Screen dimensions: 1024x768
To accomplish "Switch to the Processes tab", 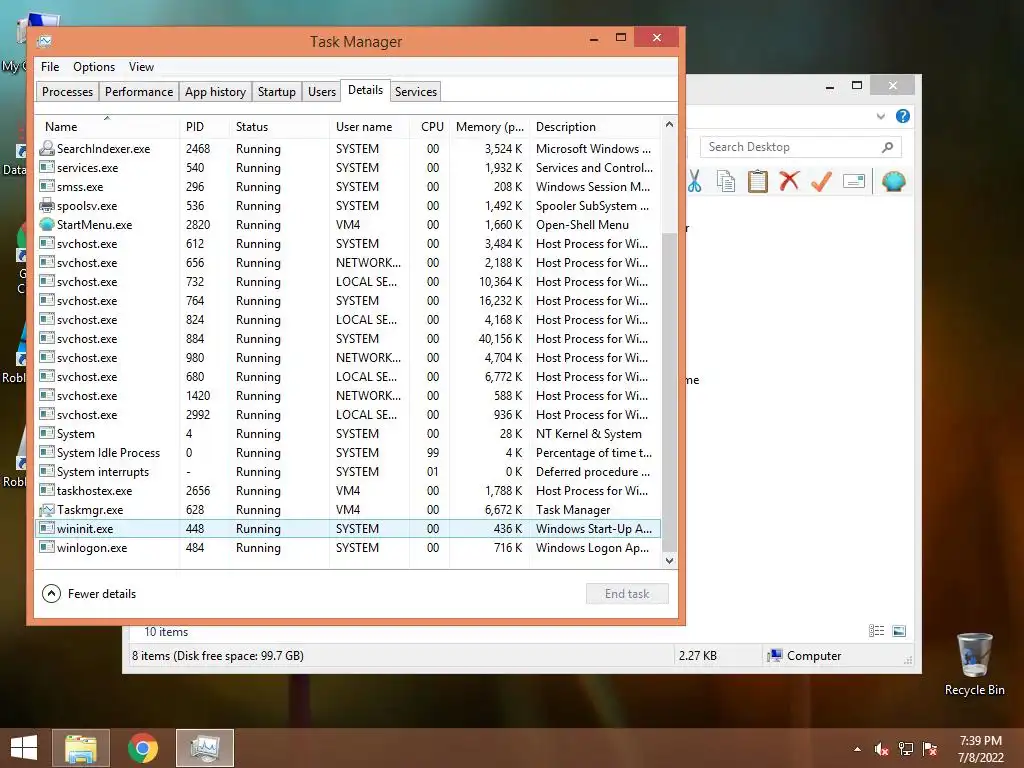I will pos(67,91).
